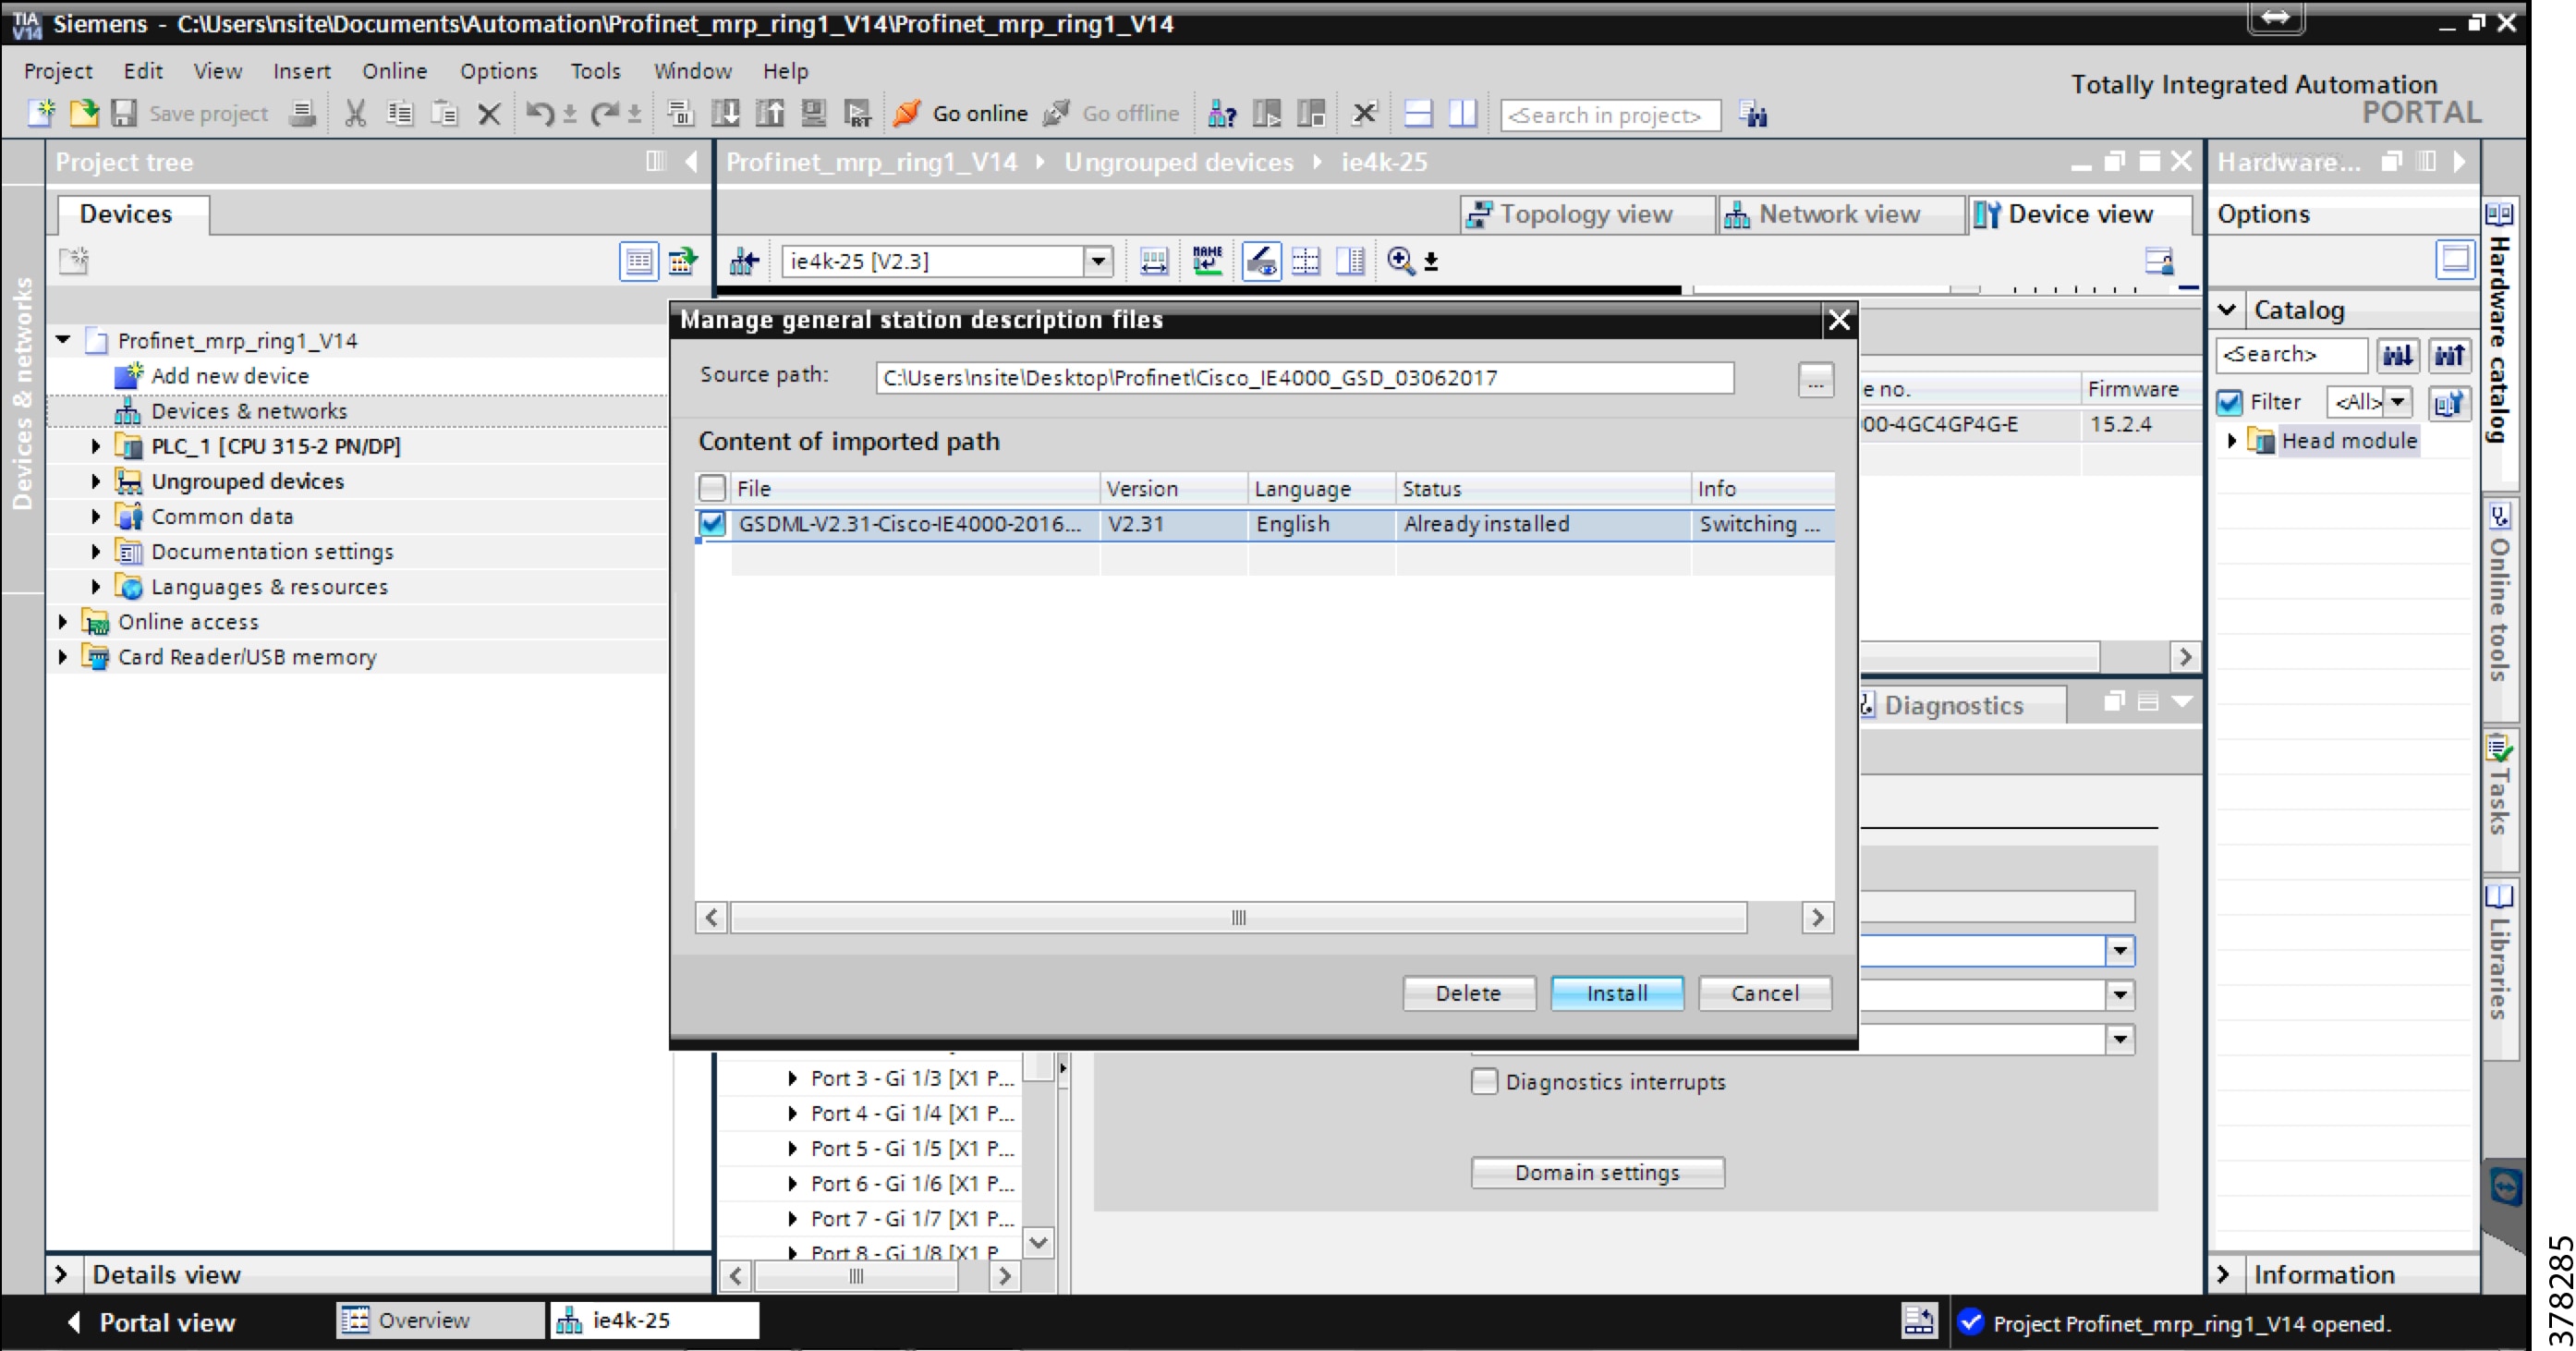Open the Help menu
Viewport: 2576px width, 1351px height.
click(785, 71)
